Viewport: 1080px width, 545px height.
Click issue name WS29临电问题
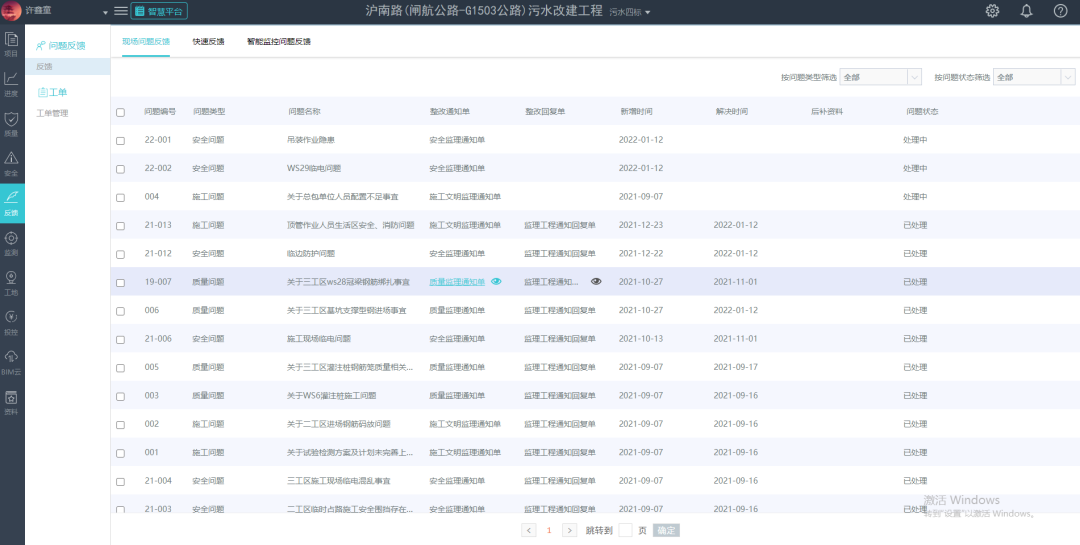314,168
